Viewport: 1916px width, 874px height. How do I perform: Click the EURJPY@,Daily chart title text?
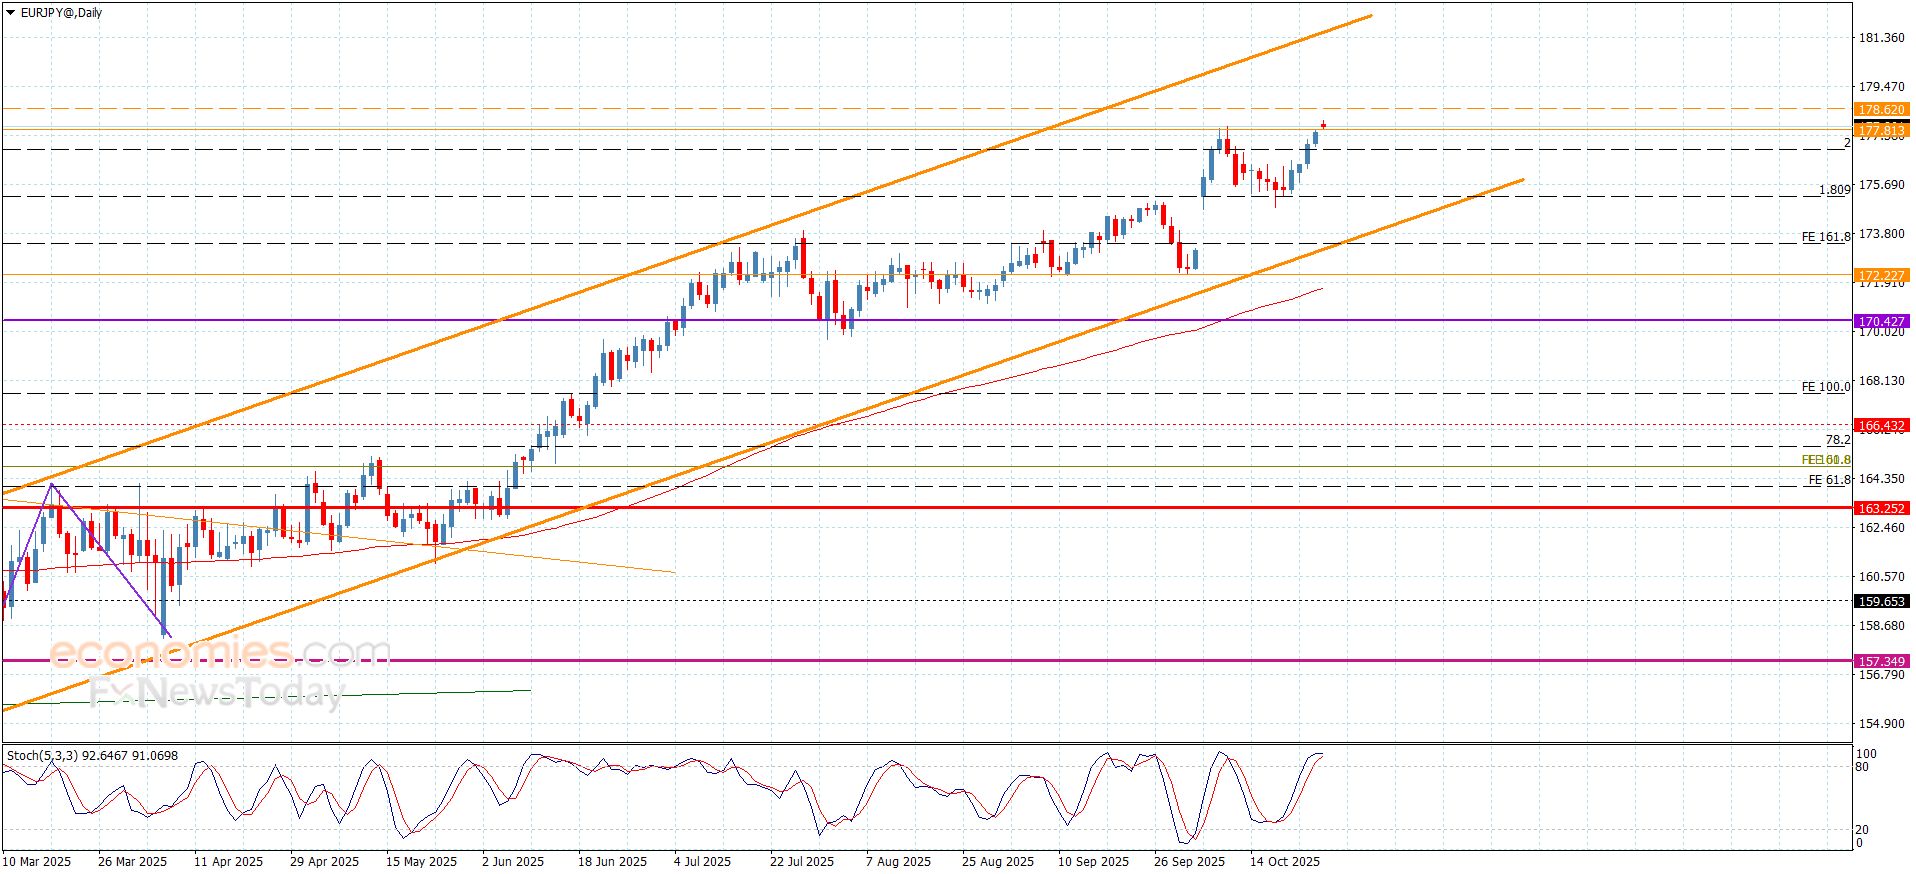point(60,13)
